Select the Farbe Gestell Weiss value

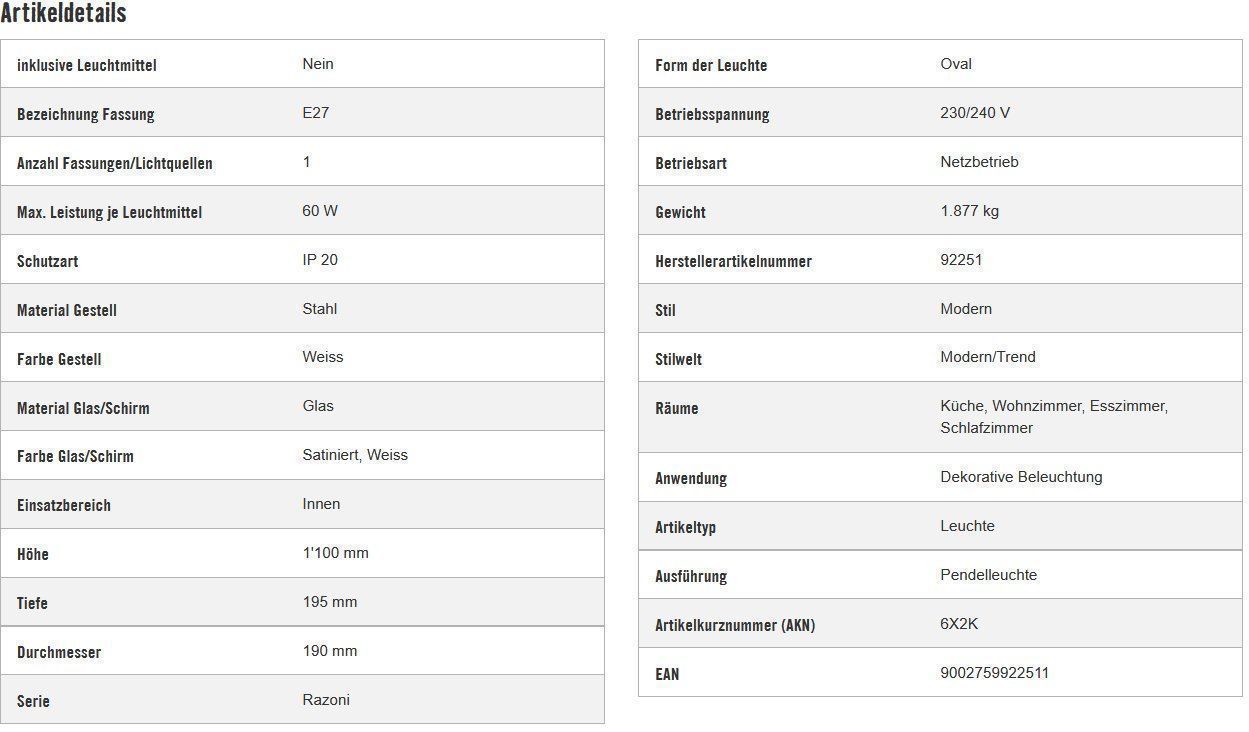[x=322, y=357]
